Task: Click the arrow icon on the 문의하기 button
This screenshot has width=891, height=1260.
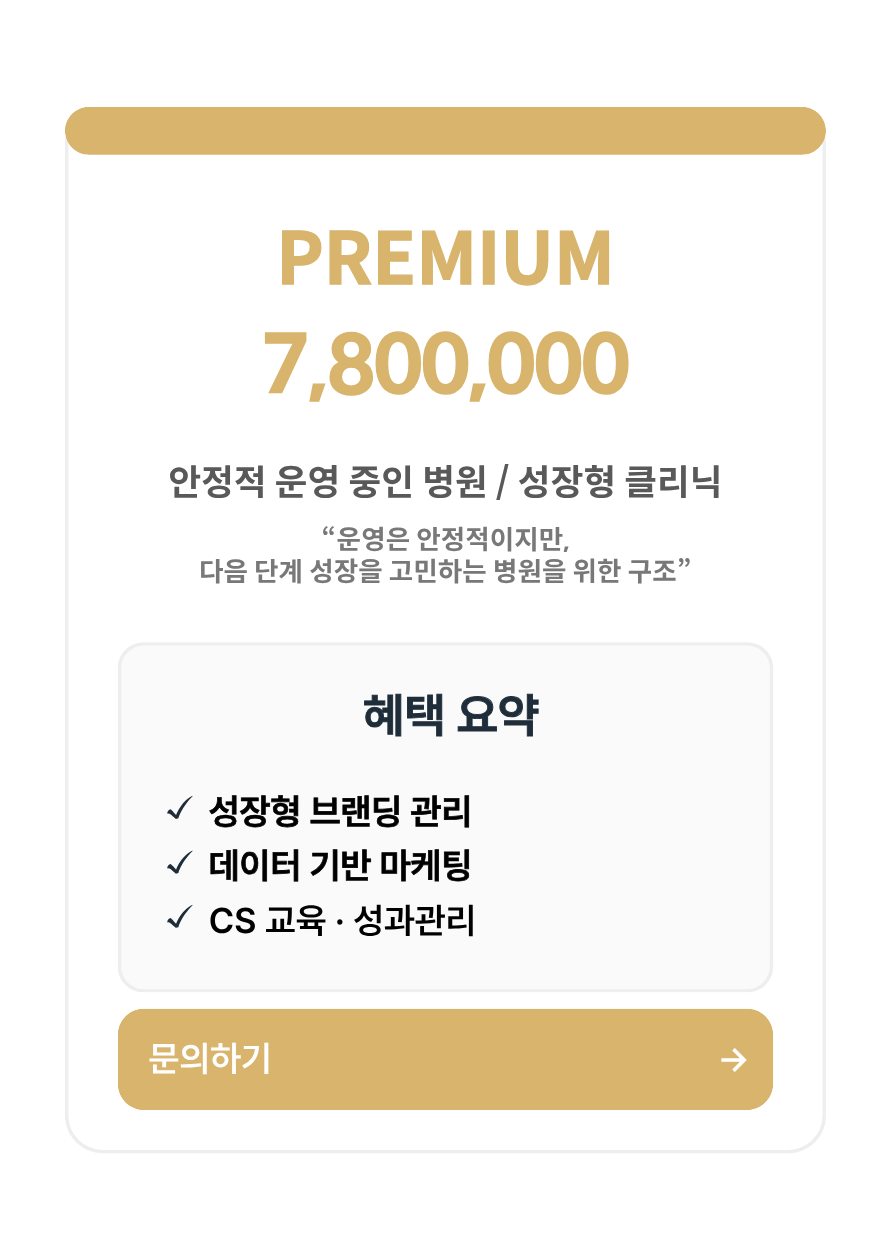Action: [734, 1060]
